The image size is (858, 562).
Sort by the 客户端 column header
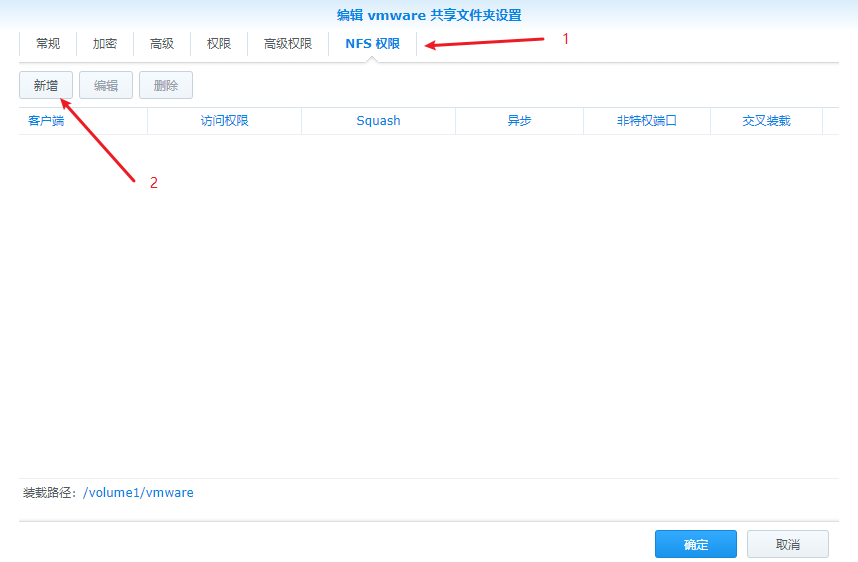click(83, 121)
